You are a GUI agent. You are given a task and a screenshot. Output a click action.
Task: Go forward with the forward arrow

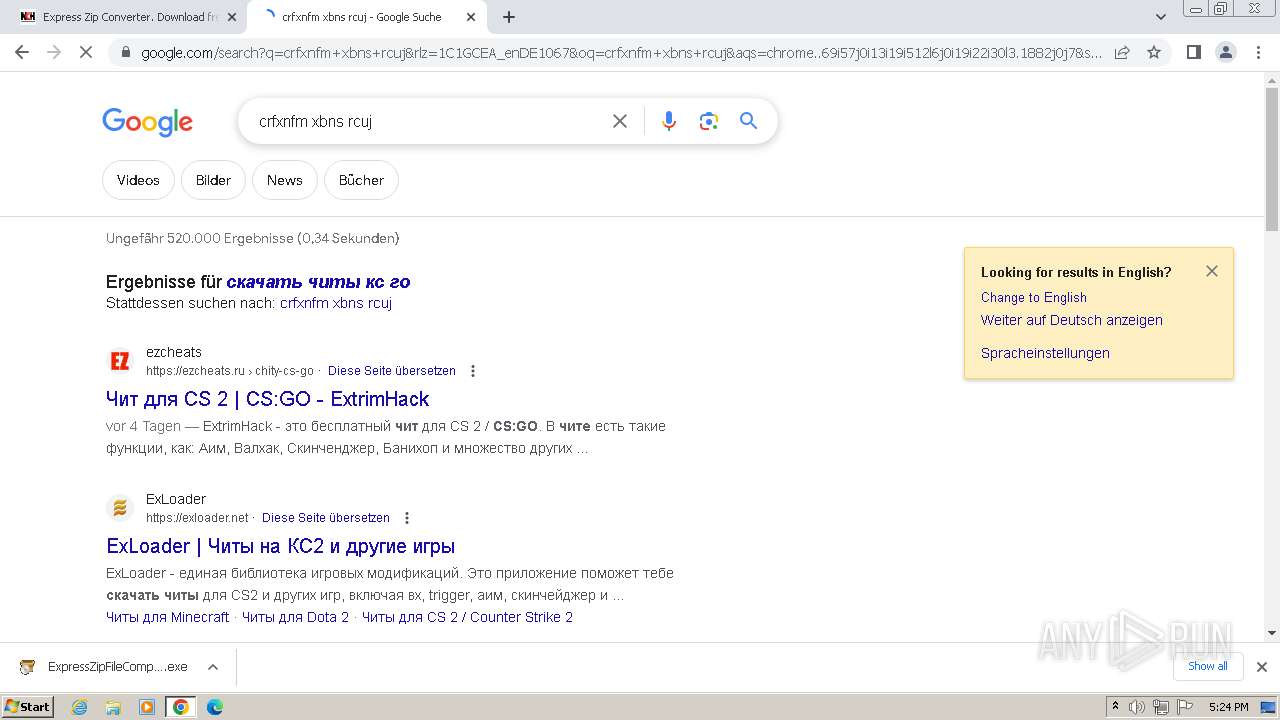tap(54, 52)
